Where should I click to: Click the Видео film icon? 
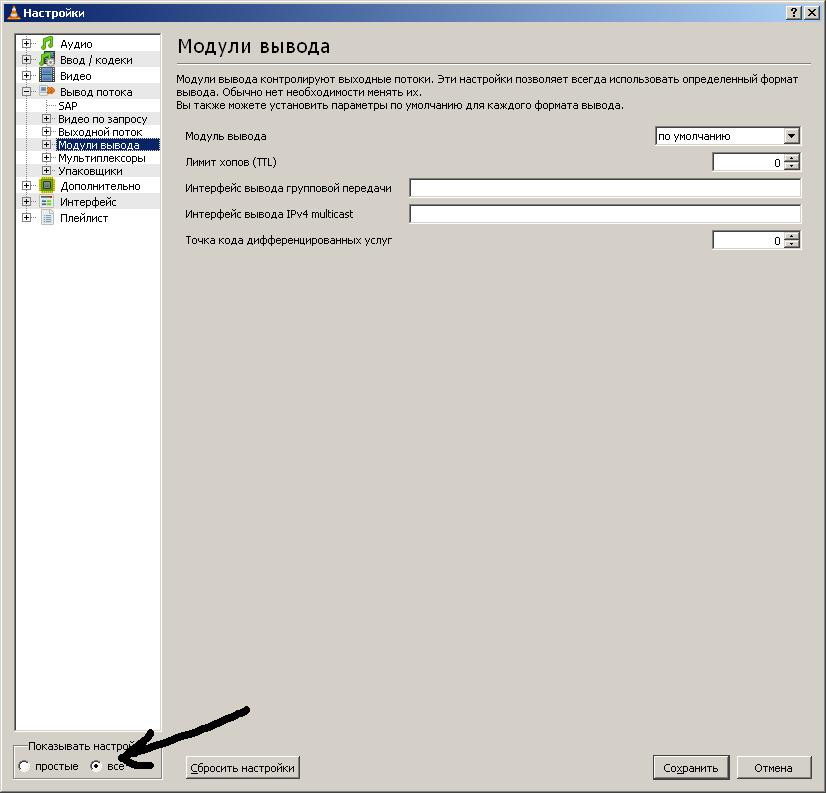click(x=47, y=76)
